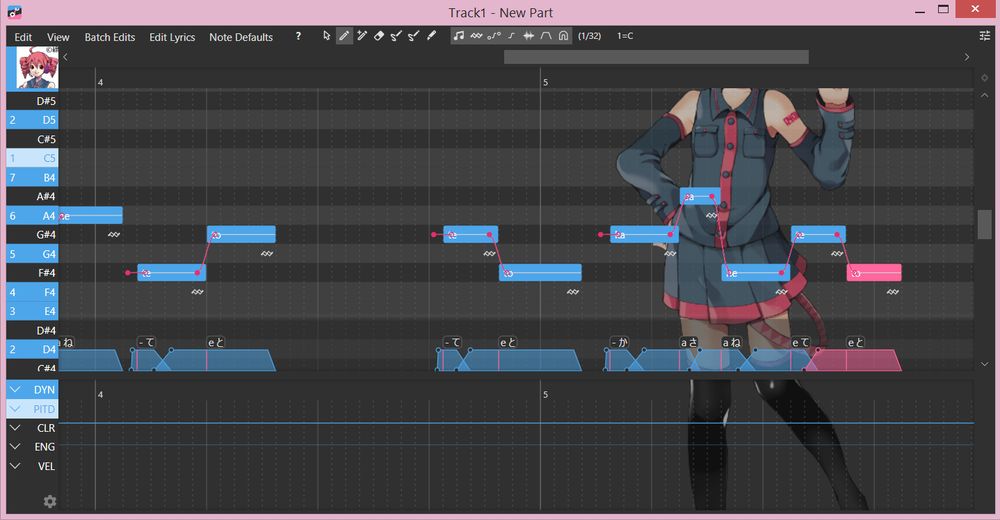1000x520 pixels.
Task: Toggle vibrato mark below the pink と note
Action: 893,292
